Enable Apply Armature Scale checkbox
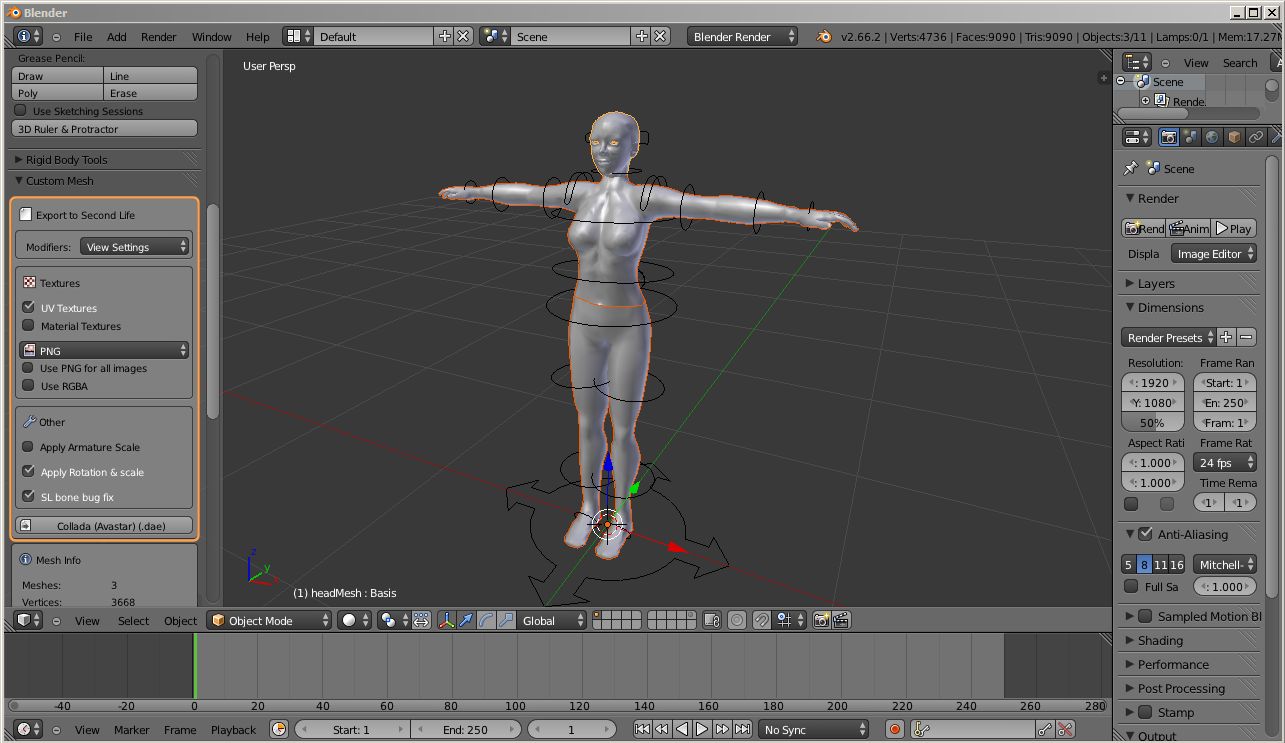The width and height of the screenshot is (1285, 743). click(x=29, y=447)
